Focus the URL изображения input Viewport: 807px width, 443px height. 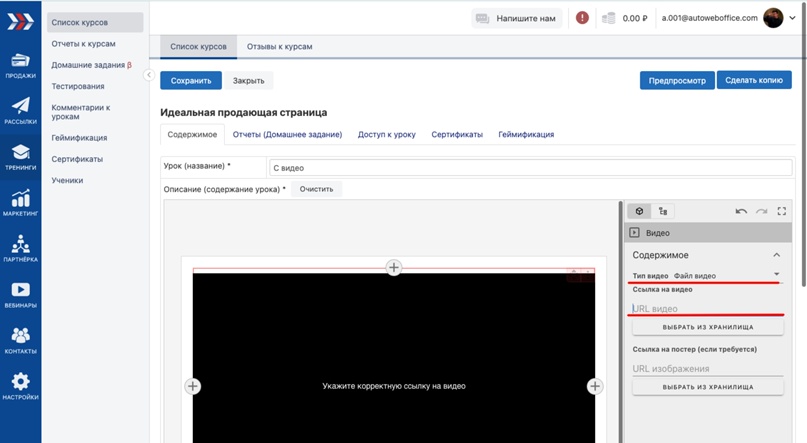click(707, 368)
